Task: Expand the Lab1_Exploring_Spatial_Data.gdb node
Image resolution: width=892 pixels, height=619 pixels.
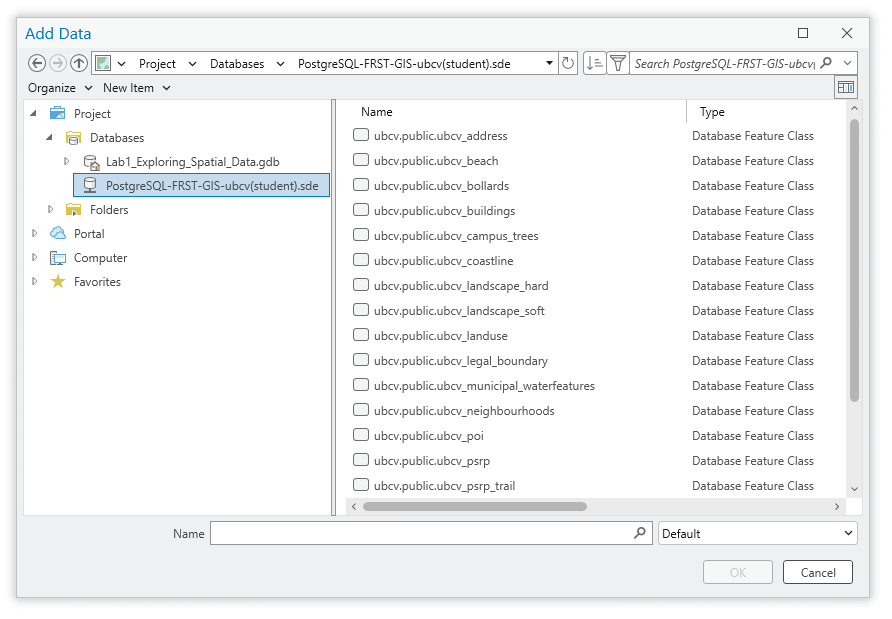Action: click(66, 162)
